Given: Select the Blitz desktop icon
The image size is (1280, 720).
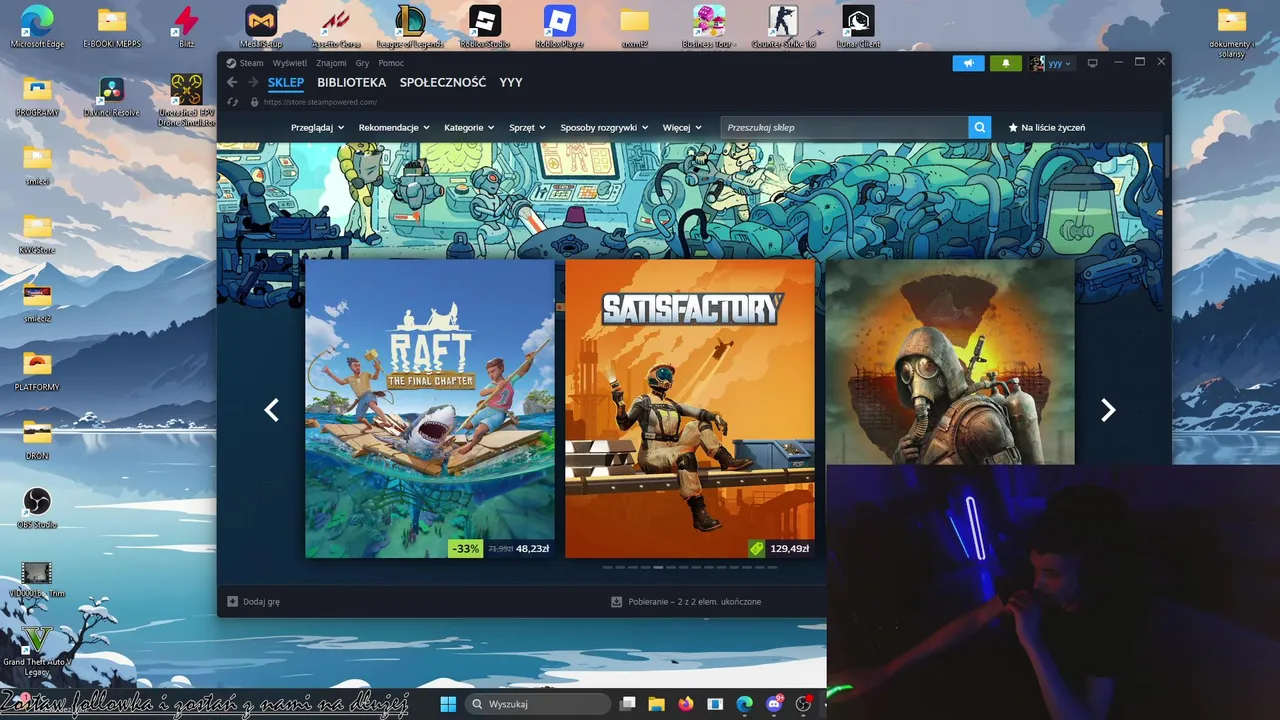Looking at the screenshot, I should point(186,27).
